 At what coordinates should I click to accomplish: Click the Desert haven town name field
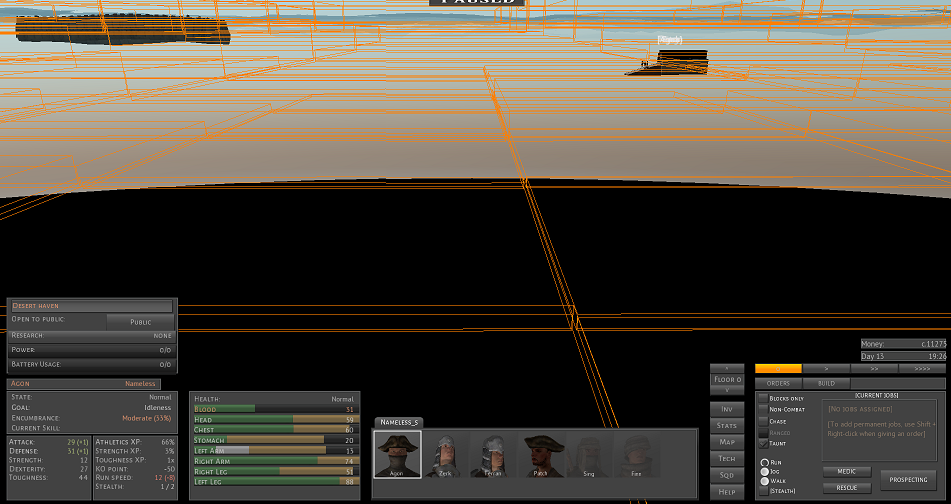tap(92, 306)
